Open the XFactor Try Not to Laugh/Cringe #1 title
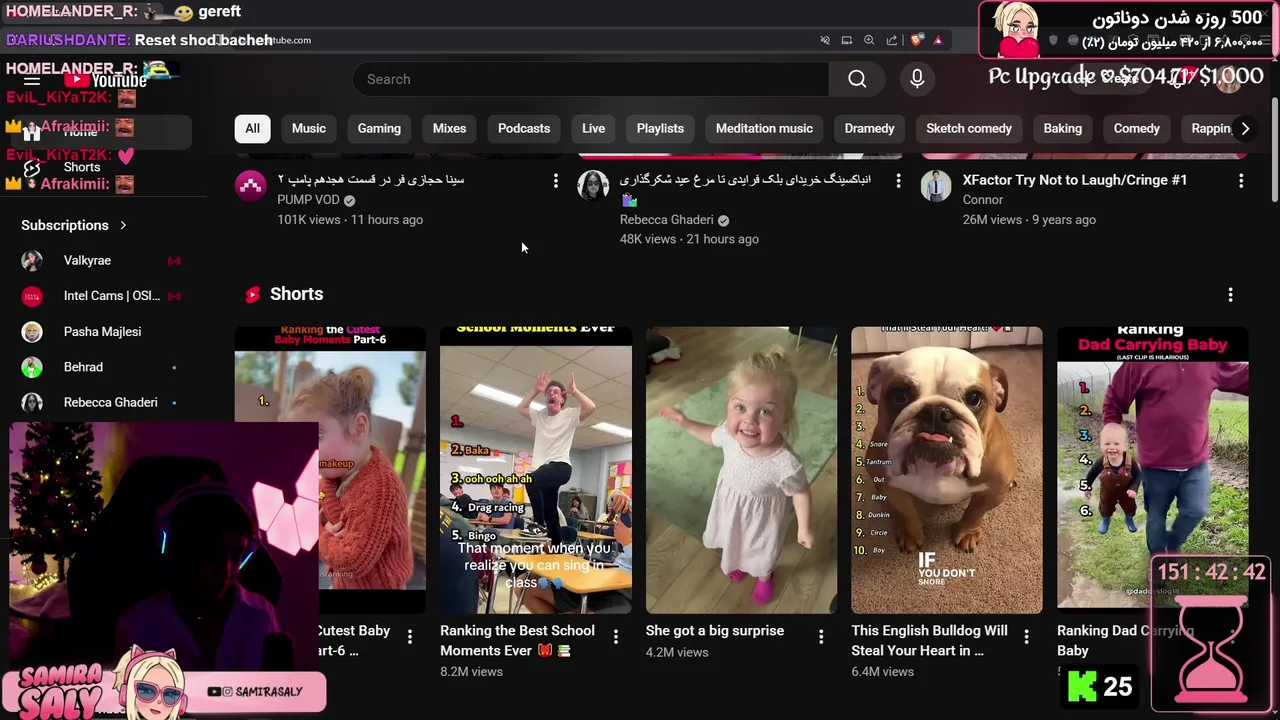Viewport: 1280px width, 720px height. 1075,180
